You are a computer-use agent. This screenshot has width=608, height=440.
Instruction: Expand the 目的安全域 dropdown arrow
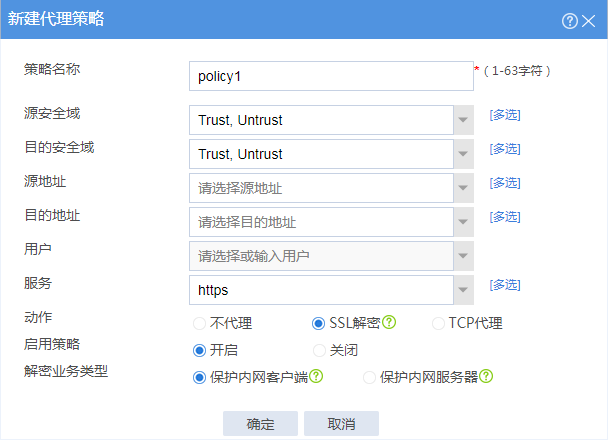pyautogui.click(x=463, y=154)
